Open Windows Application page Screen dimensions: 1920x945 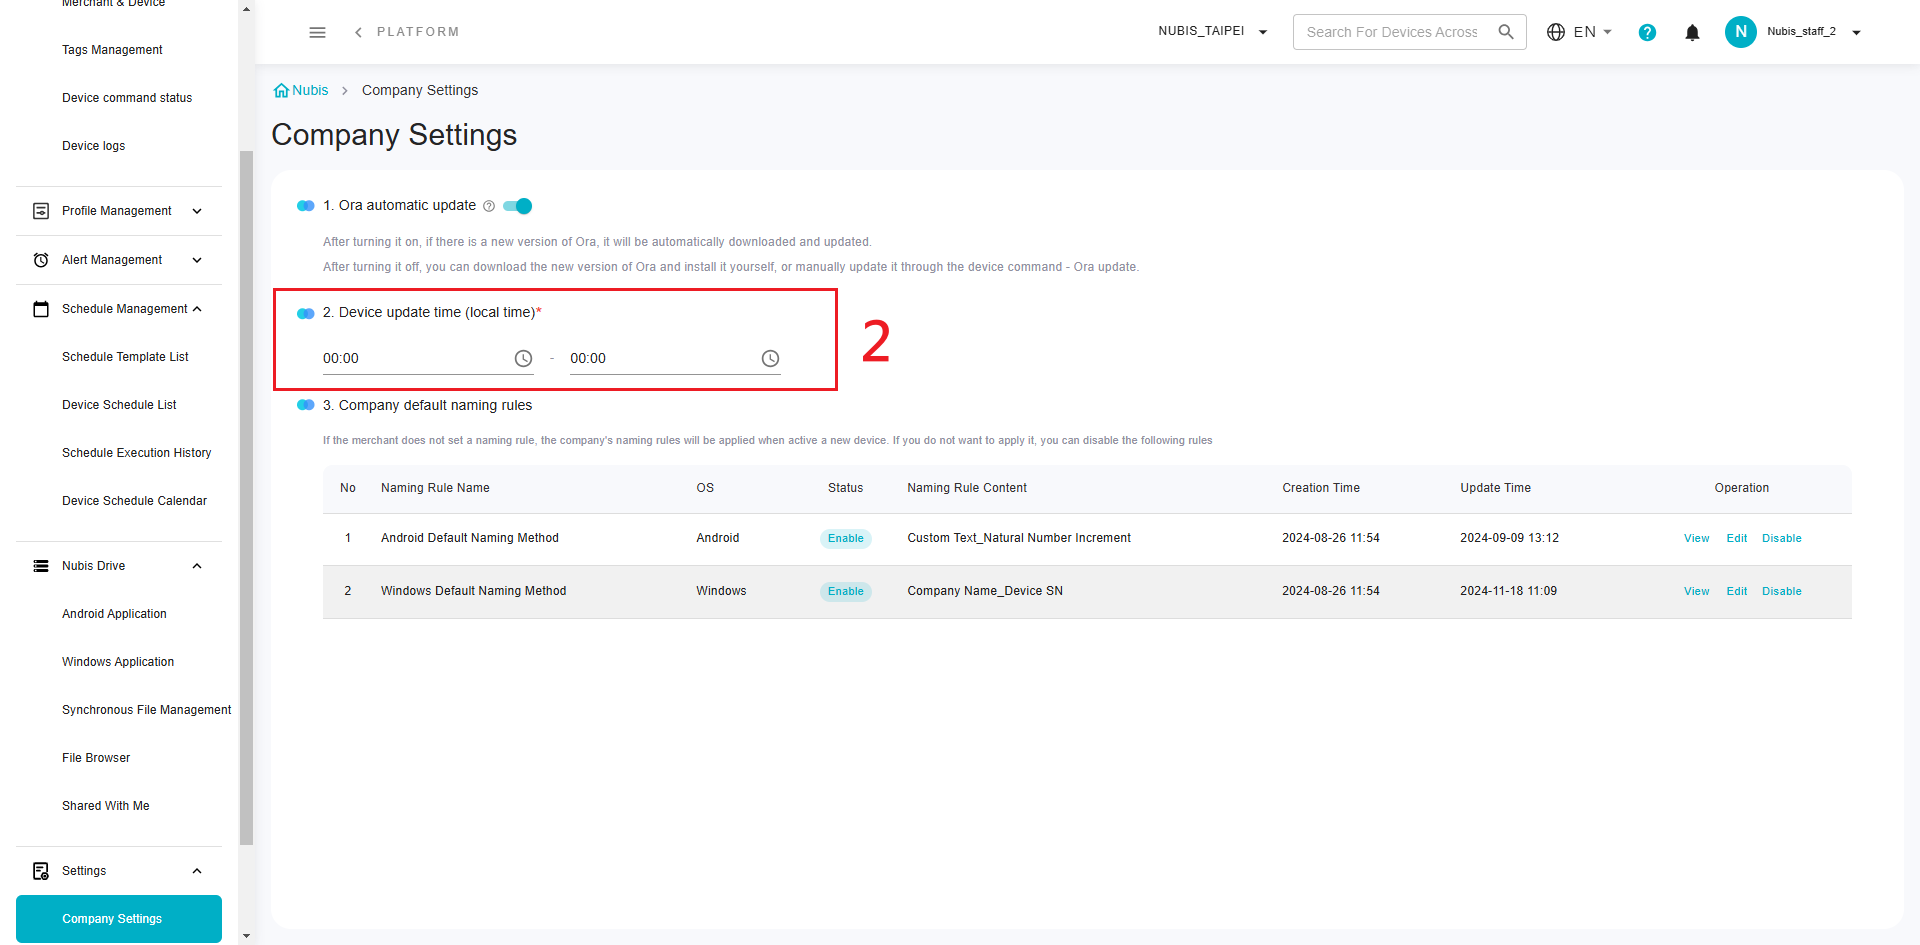coord(119,662)
